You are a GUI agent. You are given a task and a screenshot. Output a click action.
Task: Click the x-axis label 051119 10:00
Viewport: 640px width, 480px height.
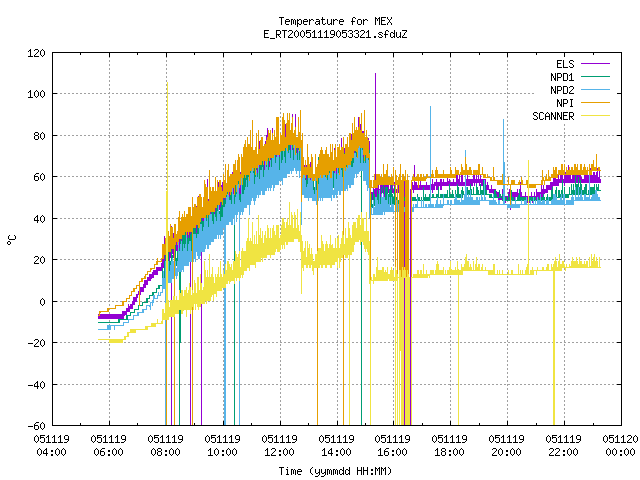222,446
